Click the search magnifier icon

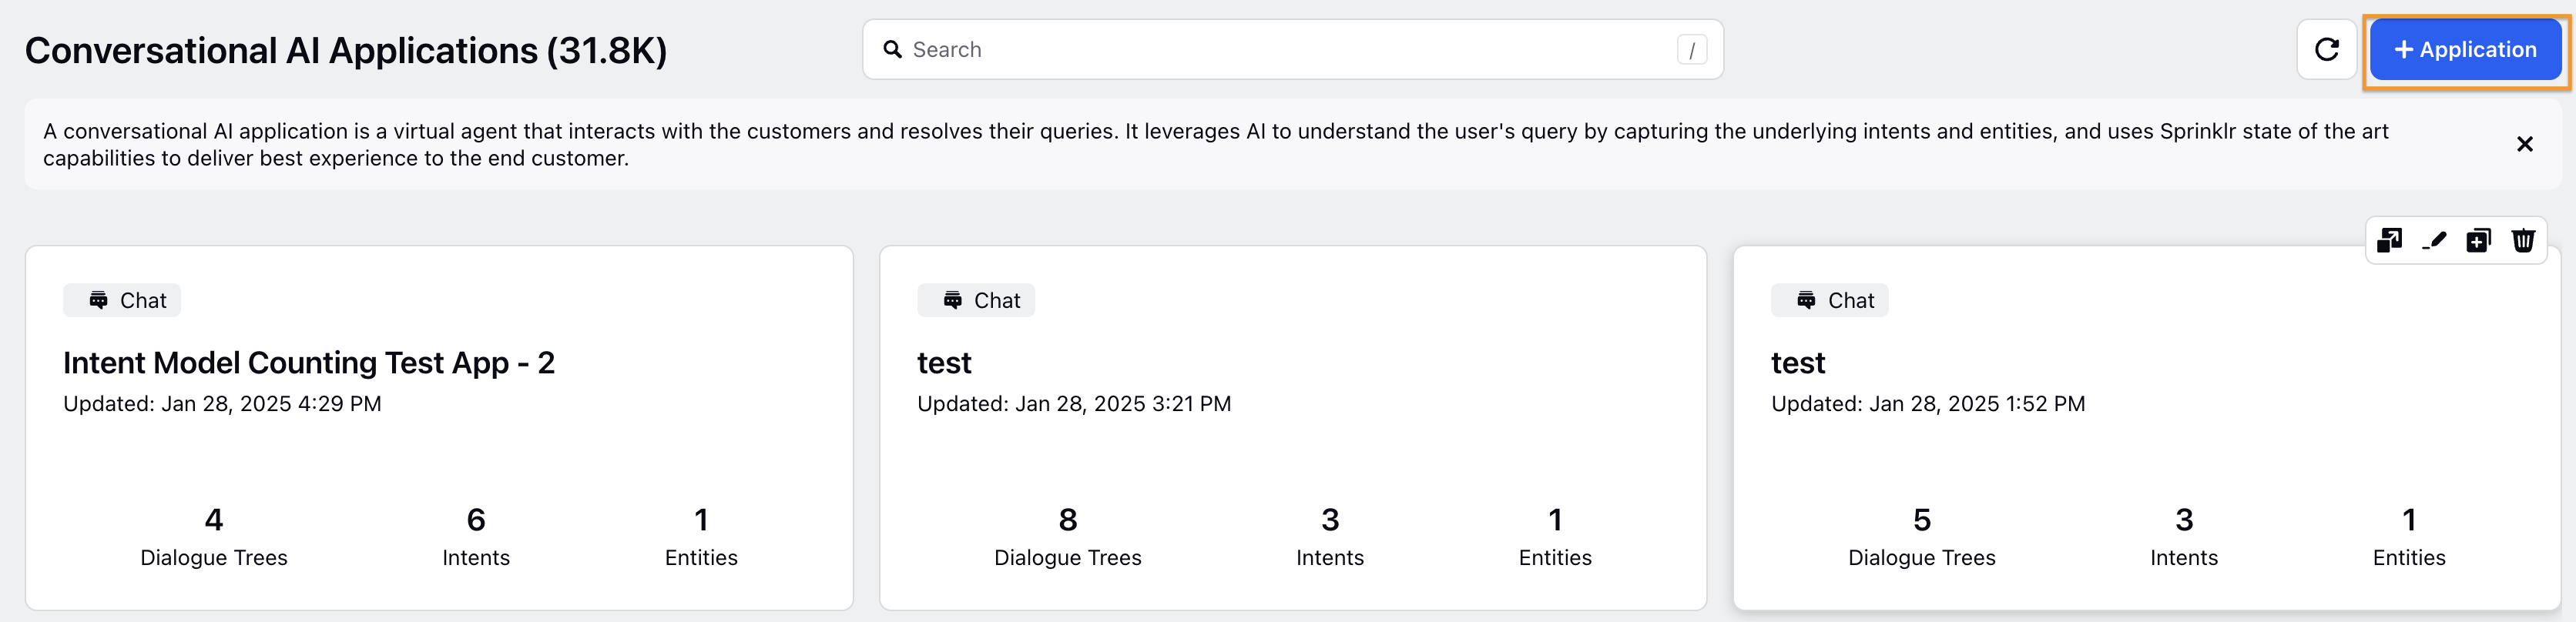892,50
